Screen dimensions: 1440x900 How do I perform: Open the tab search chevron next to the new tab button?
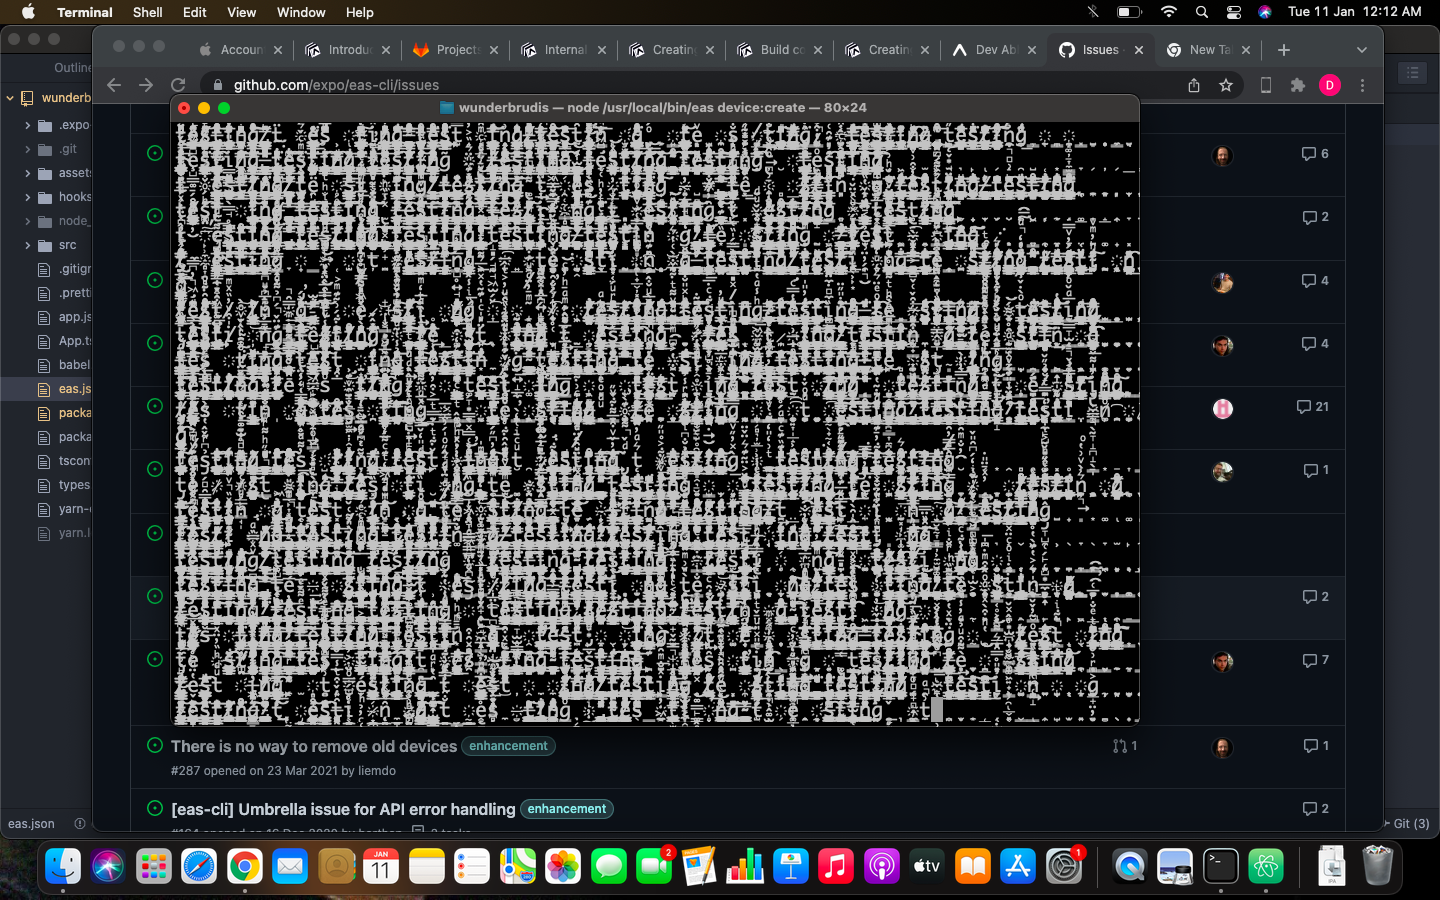click(x=1362, y=49)
